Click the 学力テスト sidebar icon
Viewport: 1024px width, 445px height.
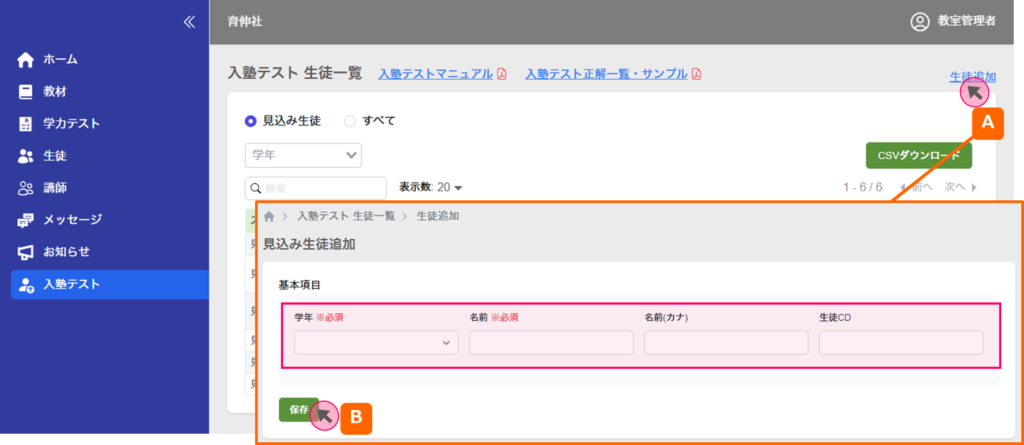[x=26, y=124]
